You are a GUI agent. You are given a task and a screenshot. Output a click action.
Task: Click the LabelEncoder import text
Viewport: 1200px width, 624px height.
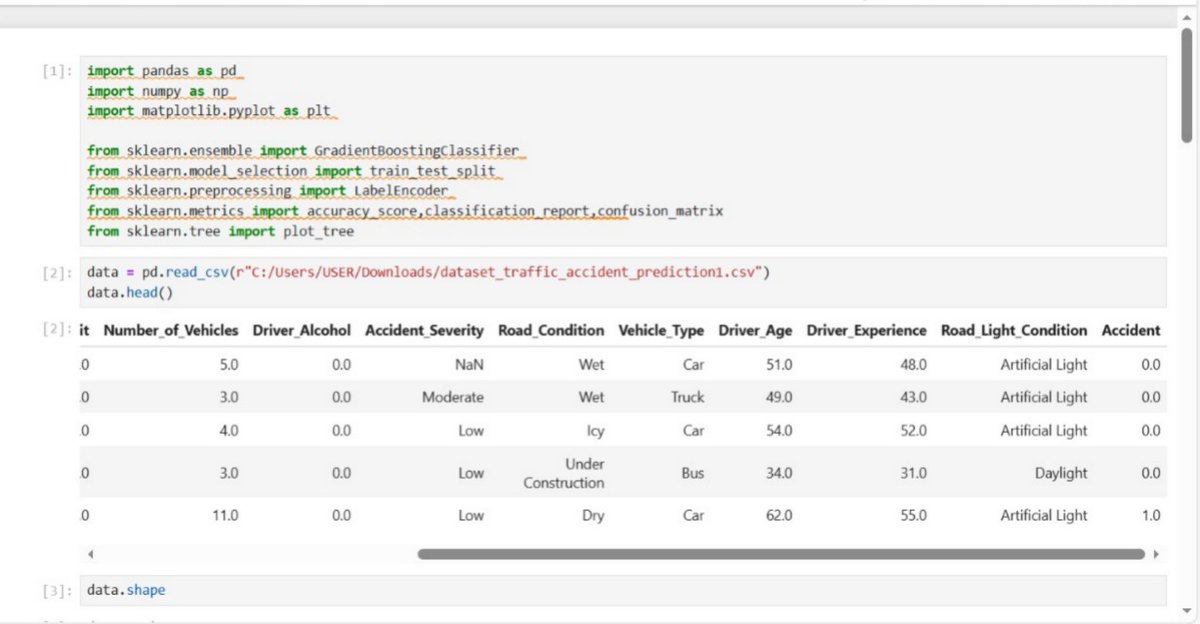399,191
